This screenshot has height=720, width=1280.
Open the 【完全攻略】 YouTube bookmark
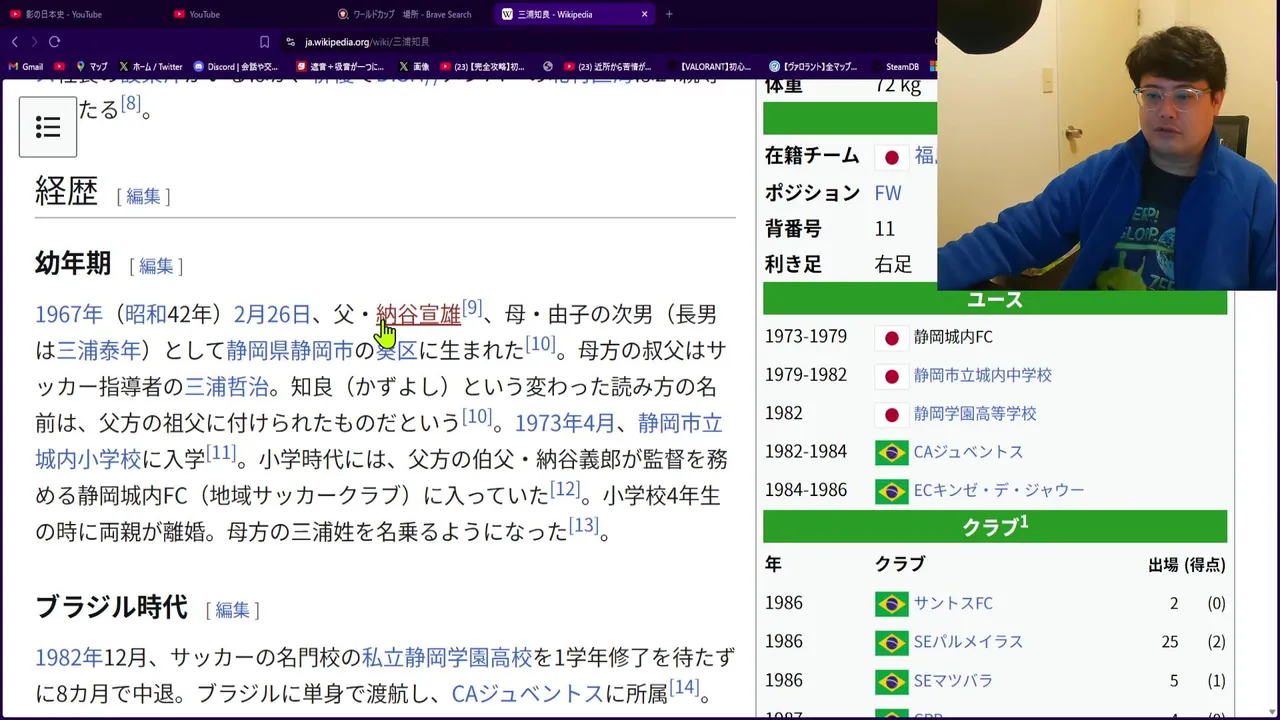(x=482, y=67)
